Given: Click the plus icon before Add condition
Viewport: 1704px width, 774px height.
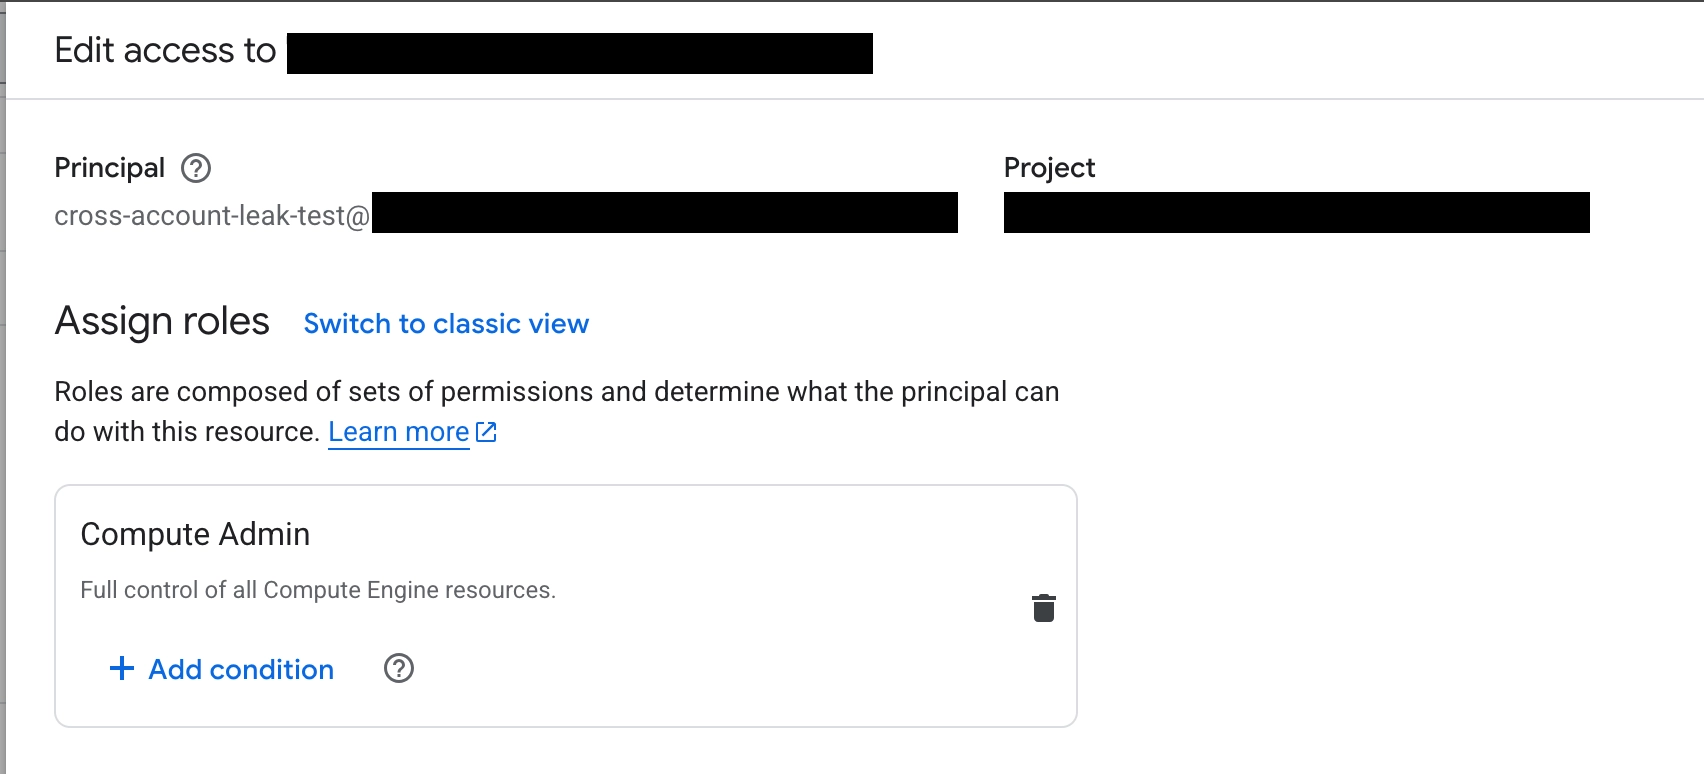Looking at the screenshot, I should click(120, 668).
